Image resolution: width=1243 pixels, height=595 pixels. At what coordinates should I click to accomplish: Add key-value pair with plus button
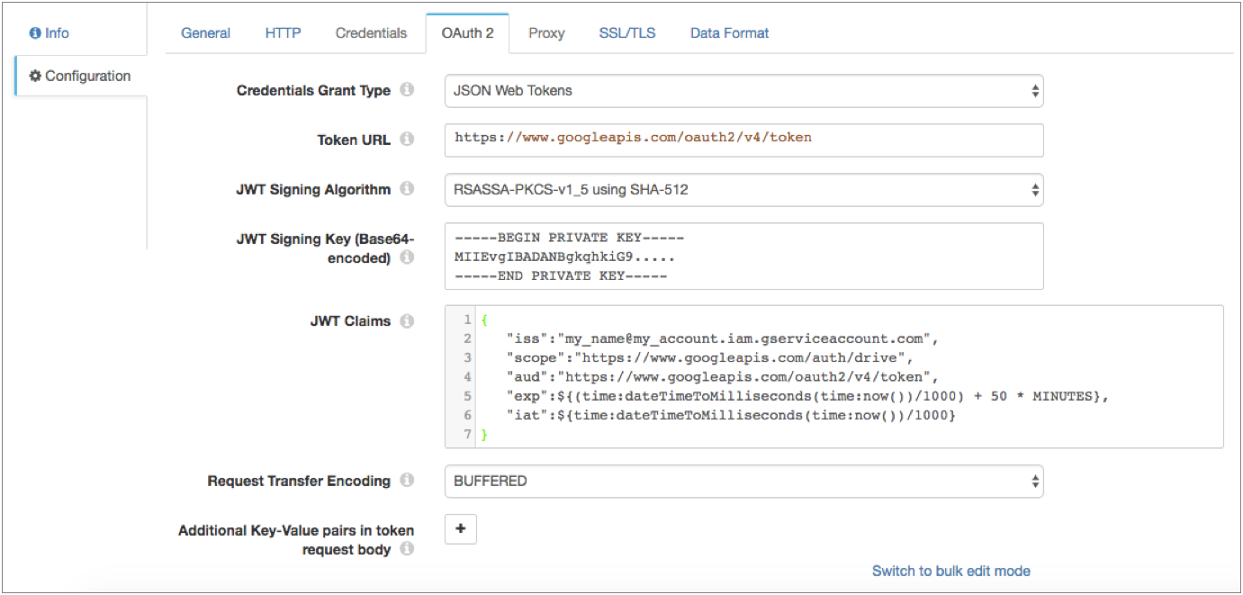[460, 530]
